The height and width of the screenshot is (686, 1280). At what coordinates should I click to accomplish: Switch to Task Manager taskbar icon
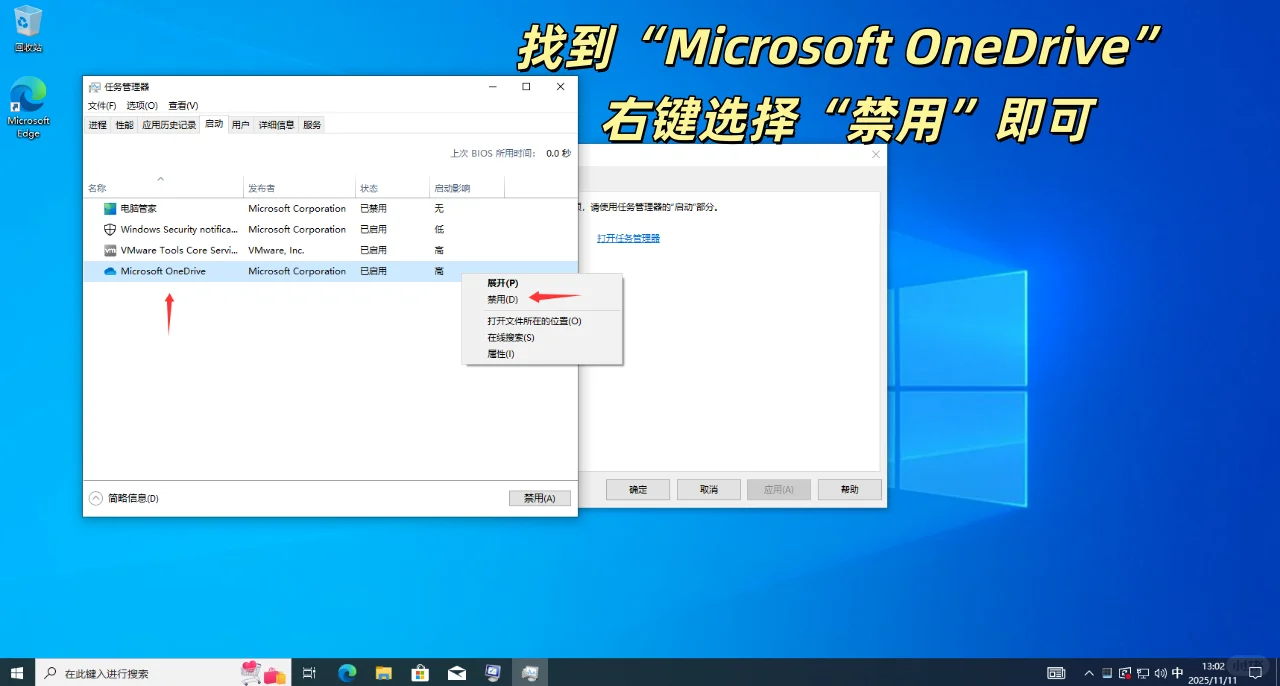click(530, 673)
